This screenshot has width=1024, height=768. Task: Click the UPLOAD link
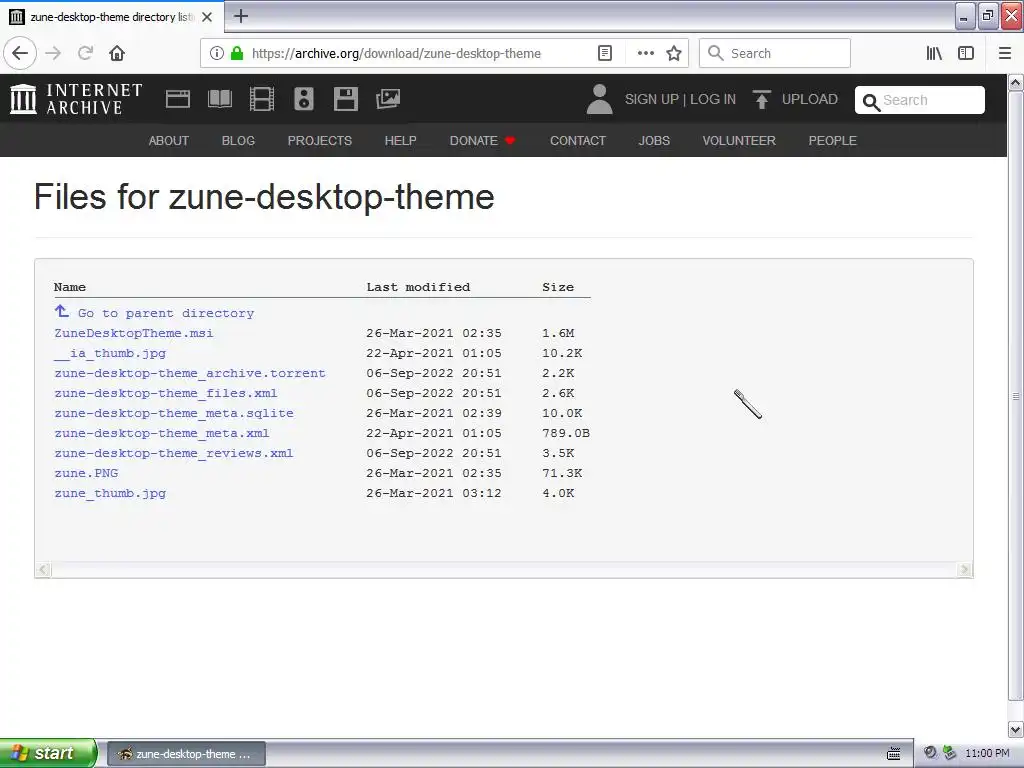coord(810,99)
